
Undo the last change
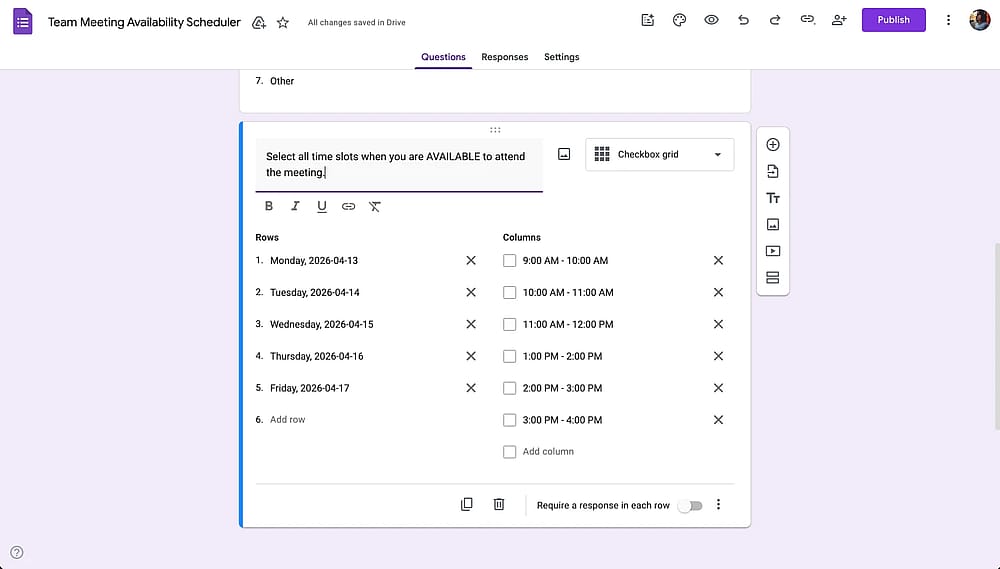pyautogui.click(x=743, y=20)
